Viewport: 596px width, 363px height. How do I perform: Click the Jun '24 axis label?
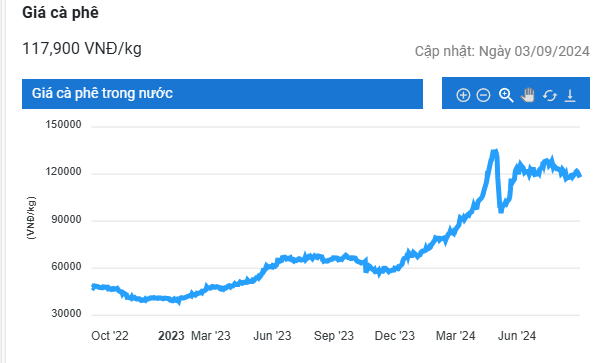pos(517,336)
